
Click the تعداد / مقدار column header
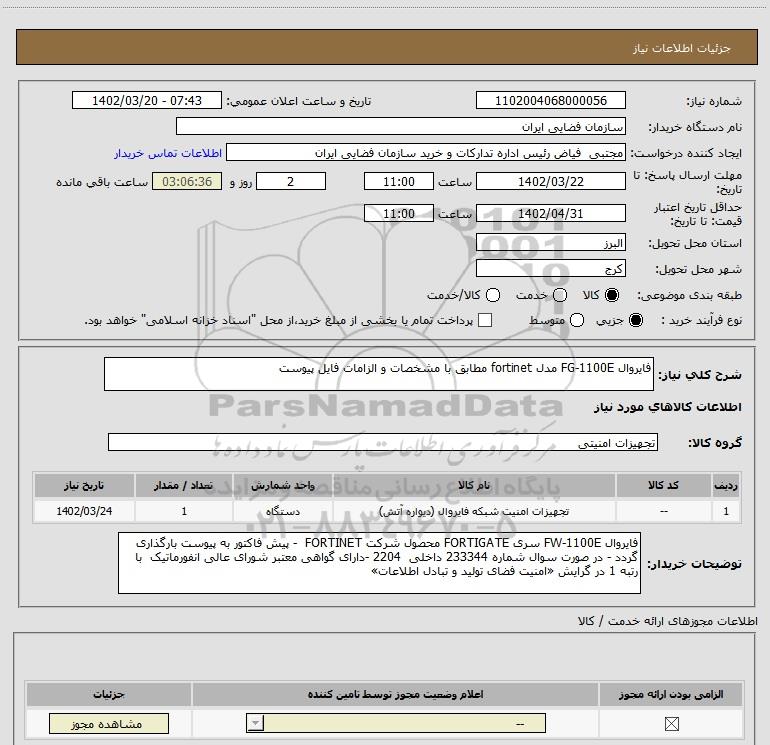pos(184,485)
